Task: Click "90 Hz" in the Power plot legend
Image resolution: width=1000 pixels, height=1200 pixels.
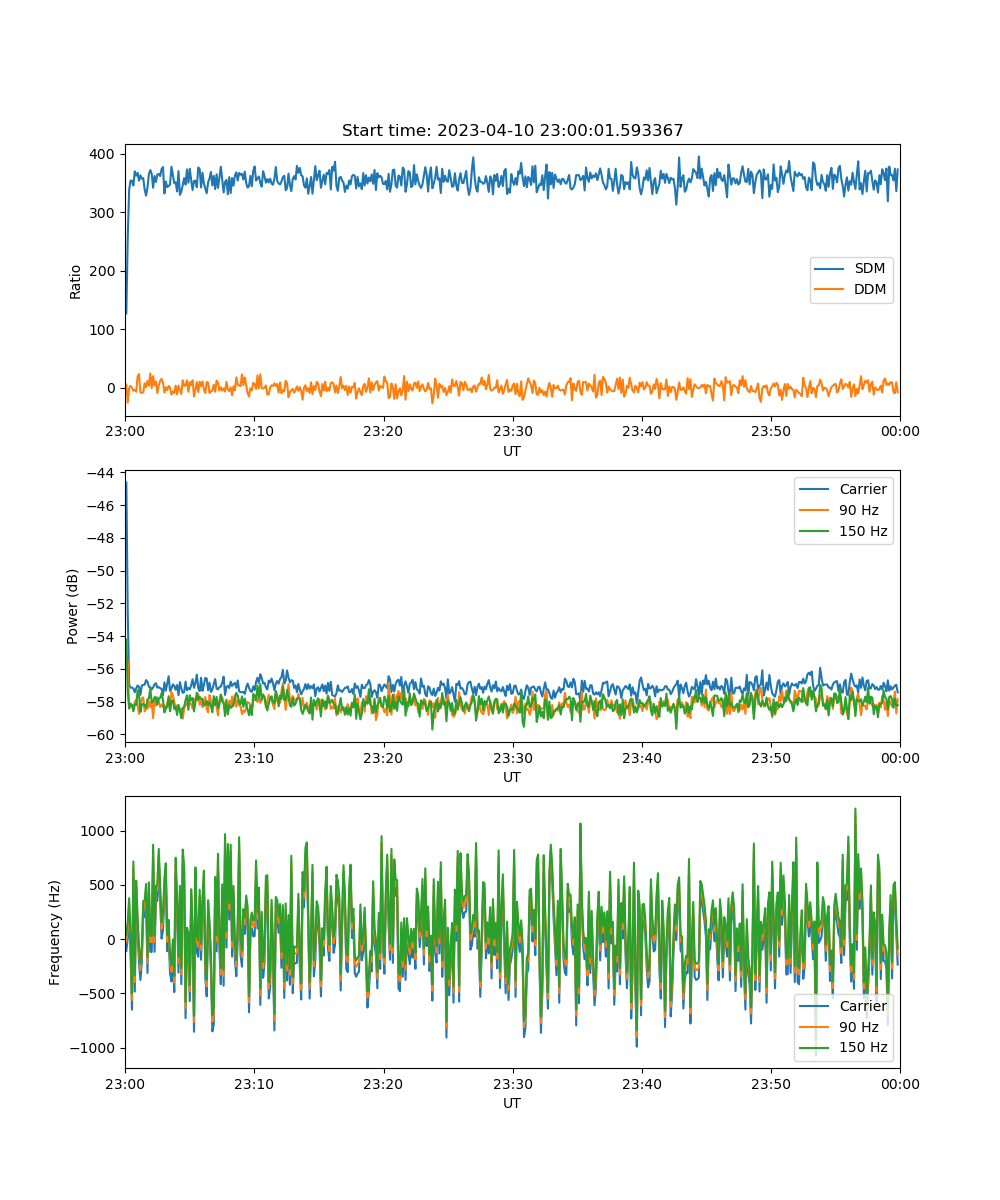Action: point(859,511)
